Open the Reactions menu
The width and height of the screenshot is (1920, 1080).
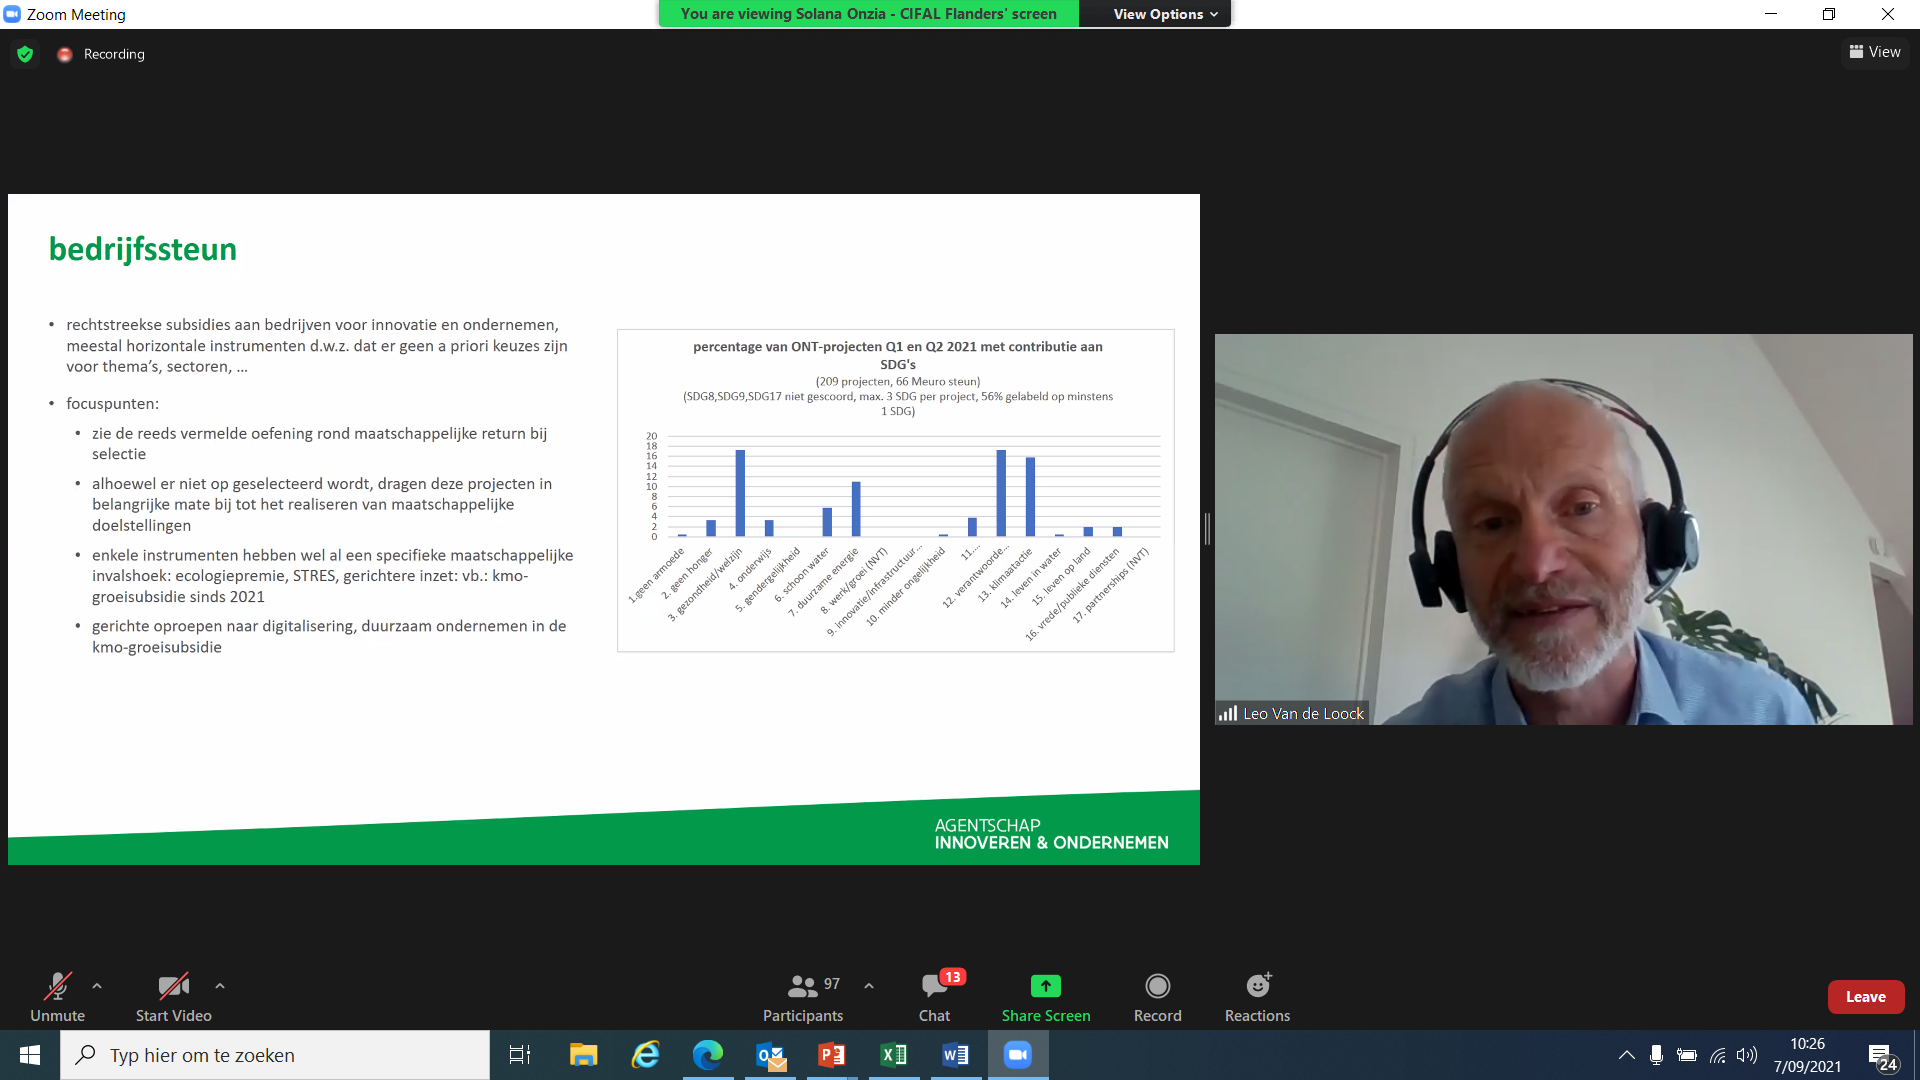click(x=1257, y=997)
